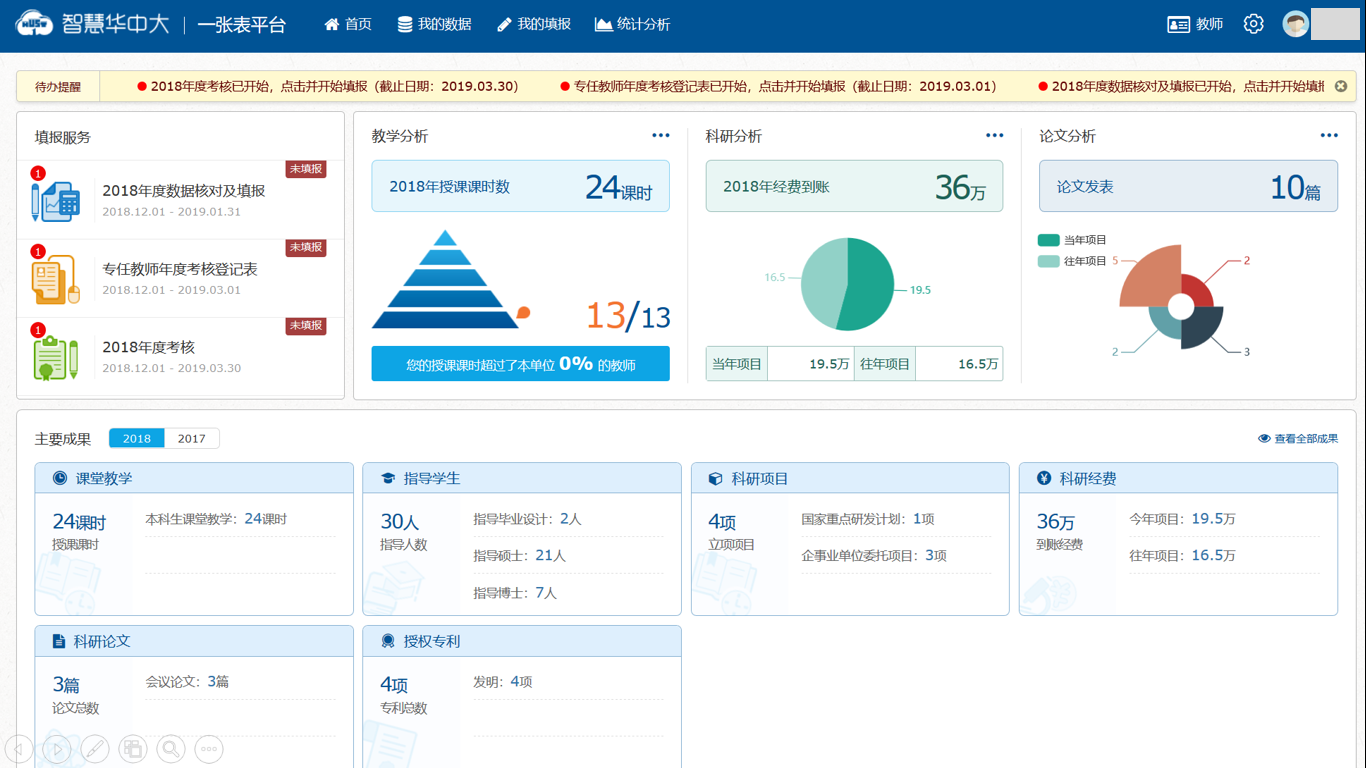This screenshot has width=1366, height=768.
Task: Click the 2018年度考核已开始 reminder link
Action: (334, 87)
